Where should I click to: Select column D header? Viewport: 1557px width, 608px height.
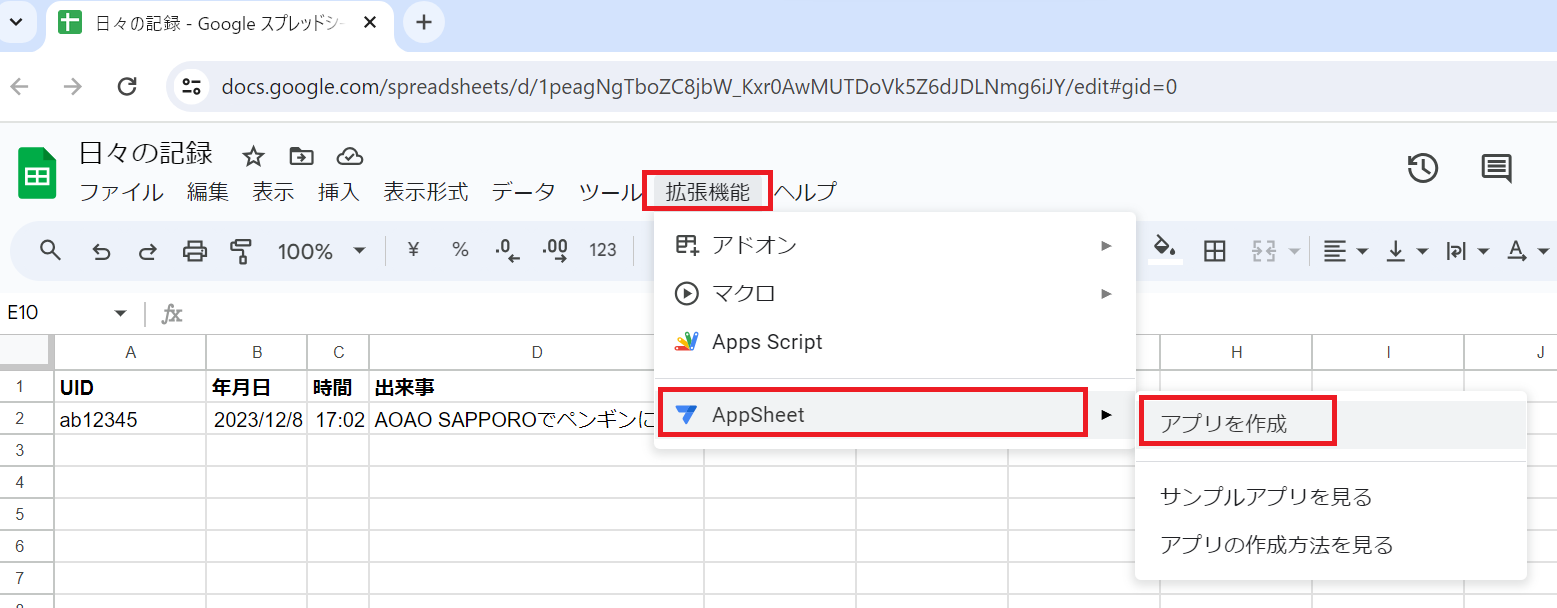coord(537,352)
